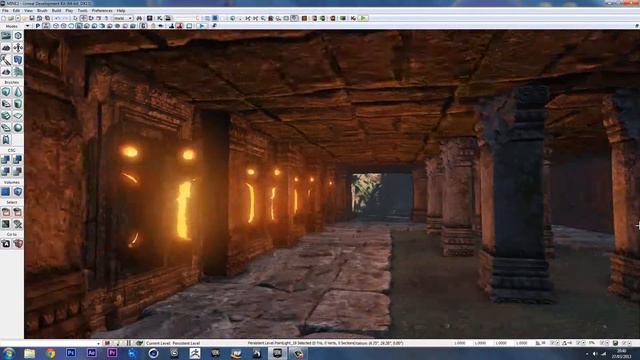The width and height of the screenshot is (640, 360).
Task: Toggle realtime P button in viewport toolbar
Action: [x=38, y=26]
